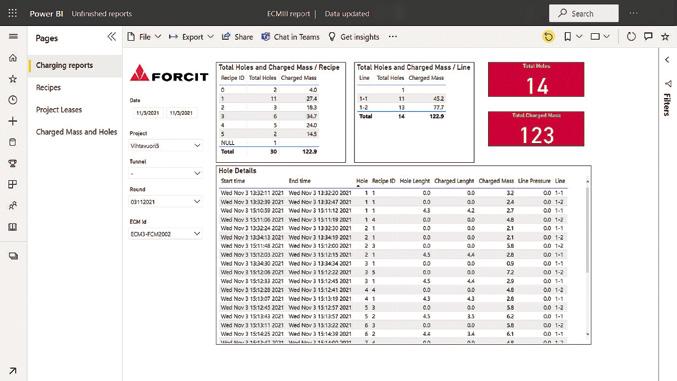This screenshot has width=677, height=381.
Task: Click the ECMIII report title
Action: (288, 13)
